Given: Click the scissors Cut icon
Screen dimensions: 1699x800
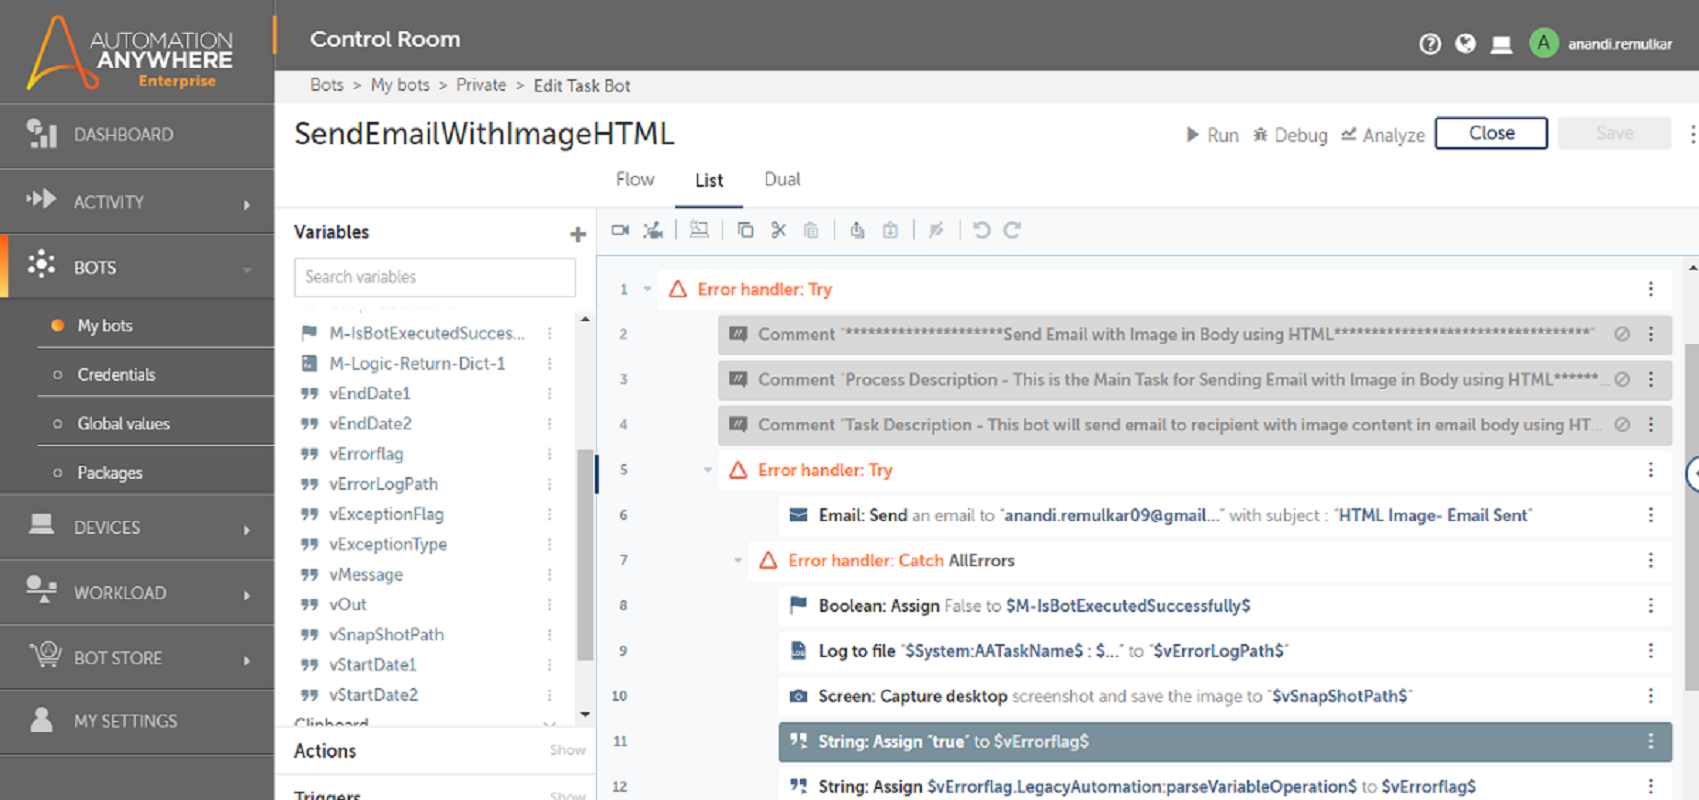Looking at the screenshot, I should 778,231.
